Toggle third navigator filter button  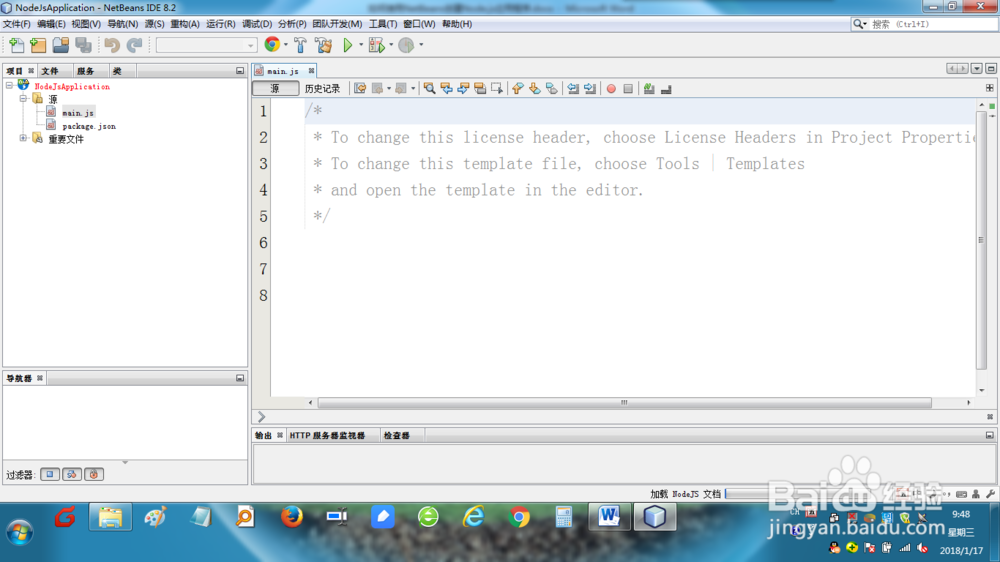click(x=94, y=474)
